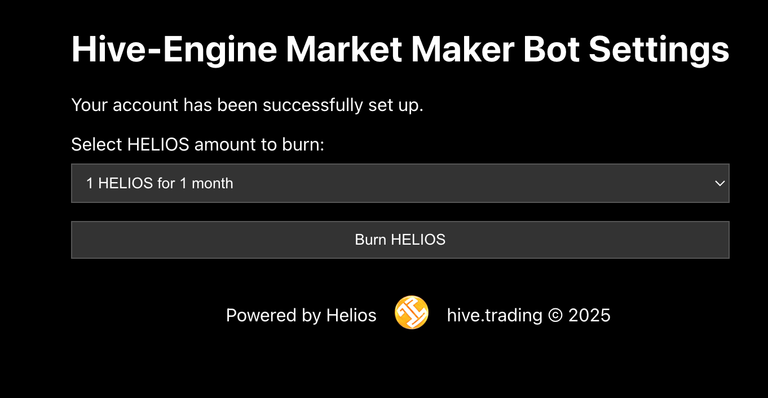This screenshot has height=398, width=768.
Task: Click the 'Select HELIOS amount to burn' label
Action: click(198, 144)
